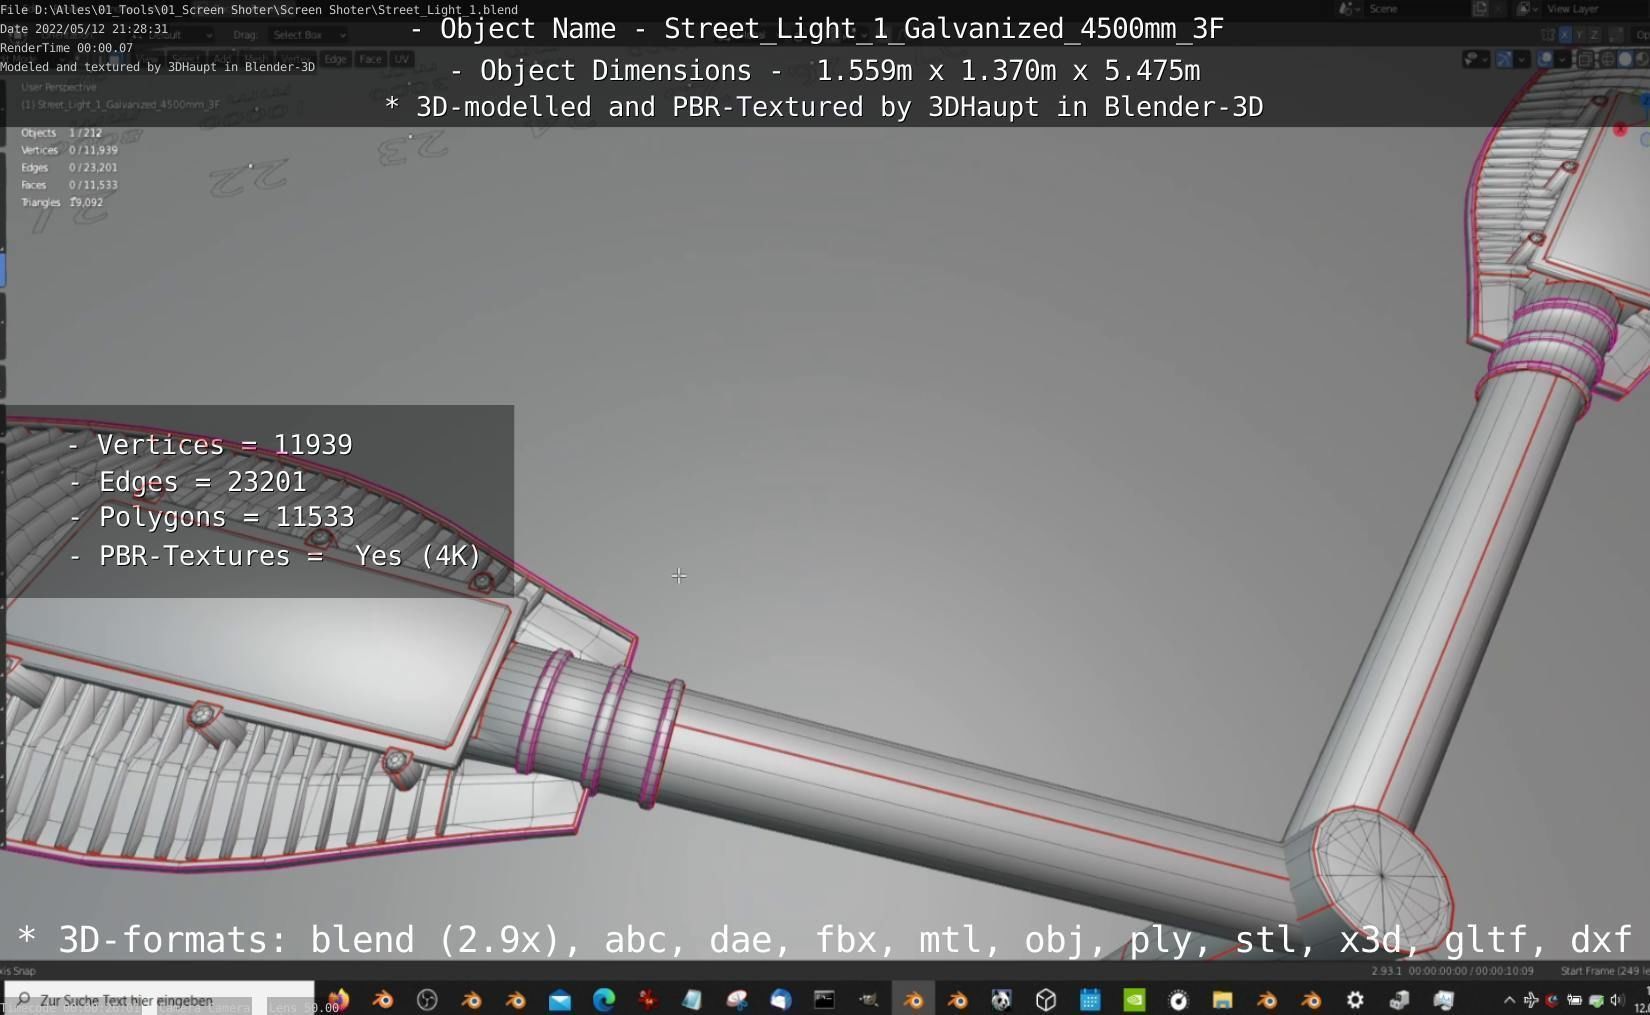Open the command prompt taskbar icon

pyautogui.click(x=824, y=999)
